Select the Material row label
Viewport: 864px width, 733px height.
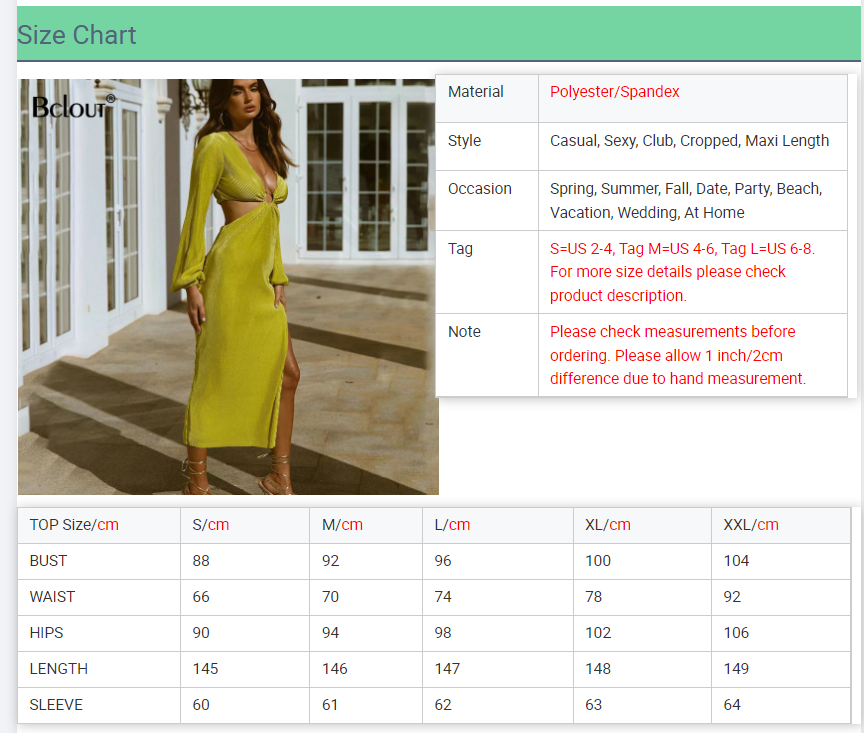476,92
